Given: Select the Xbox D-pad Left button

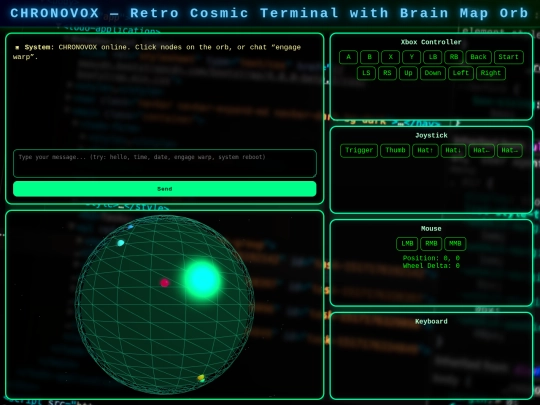Looking at the screenshot, I should pos(461,73).
